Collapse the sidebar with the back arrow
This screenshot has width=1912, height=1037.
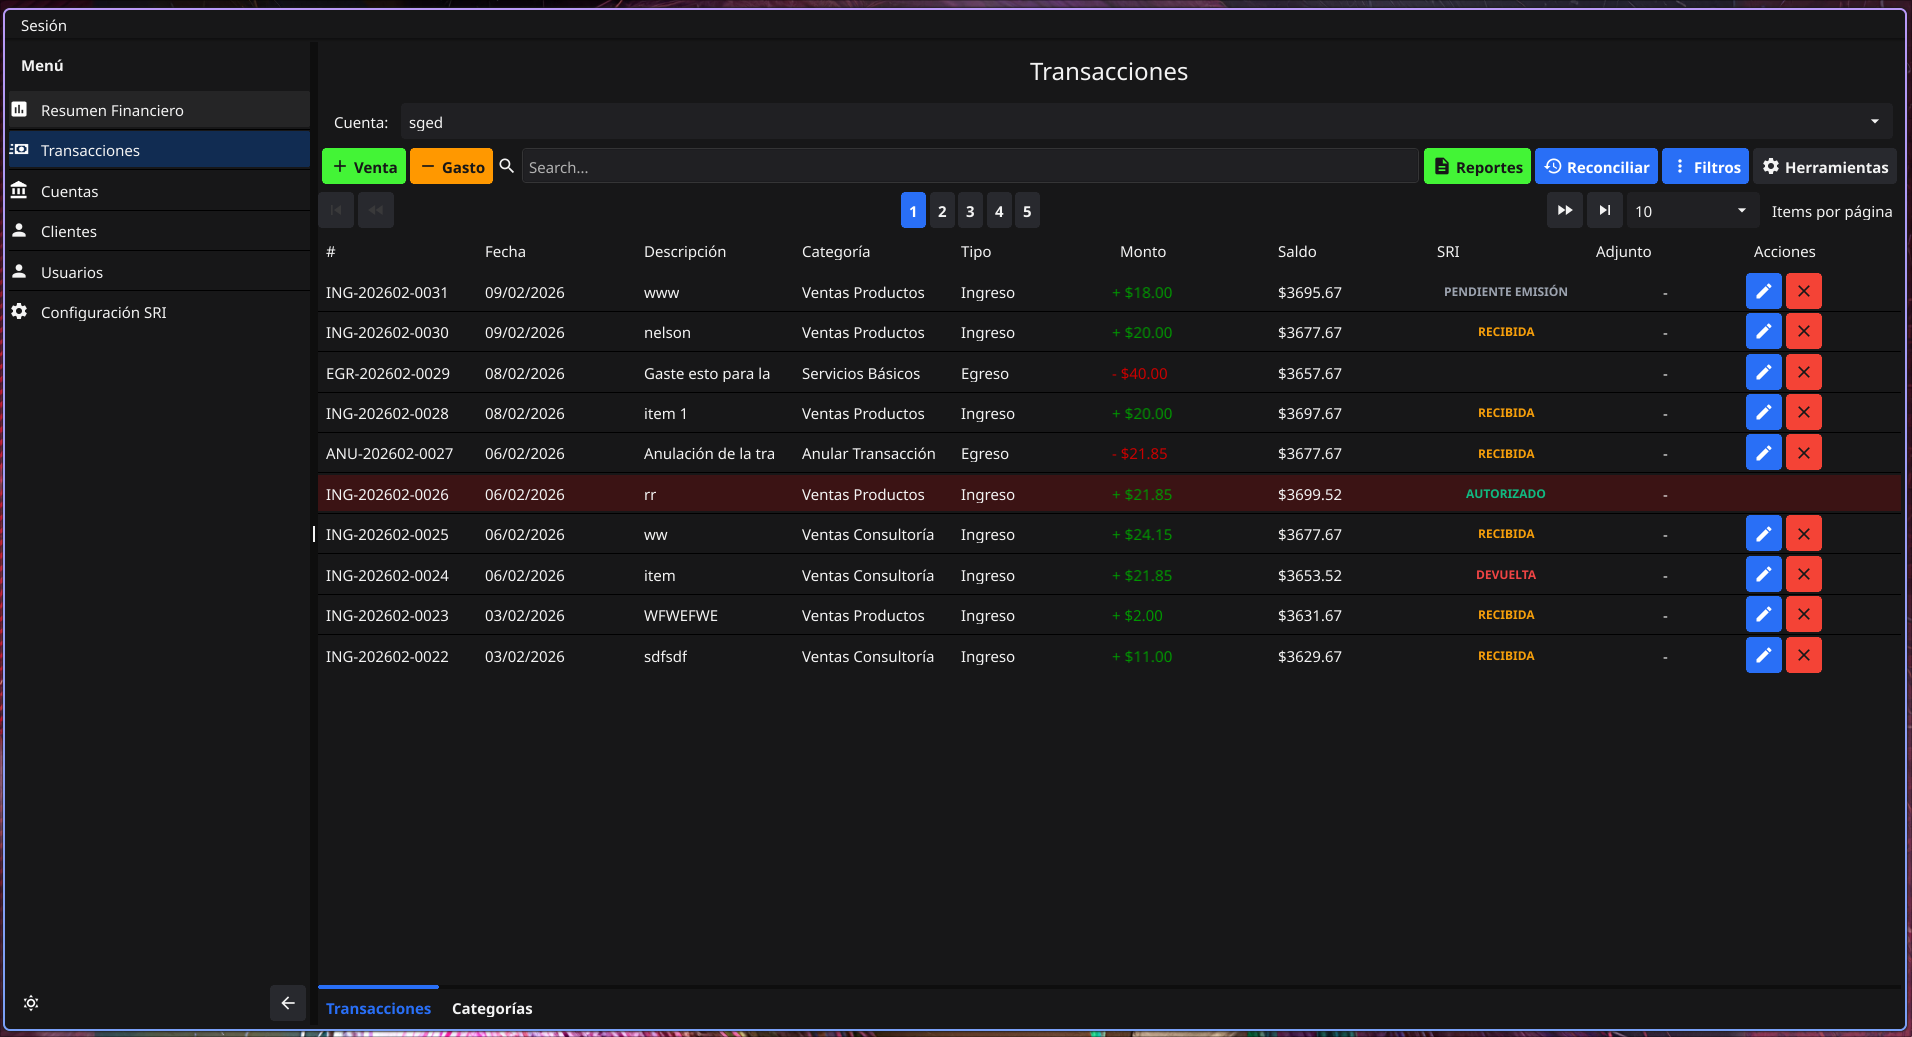coord(287,1003)
